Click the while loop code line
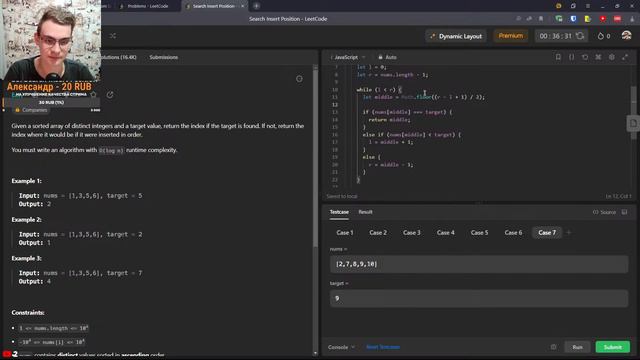 (x=379, y=89)
